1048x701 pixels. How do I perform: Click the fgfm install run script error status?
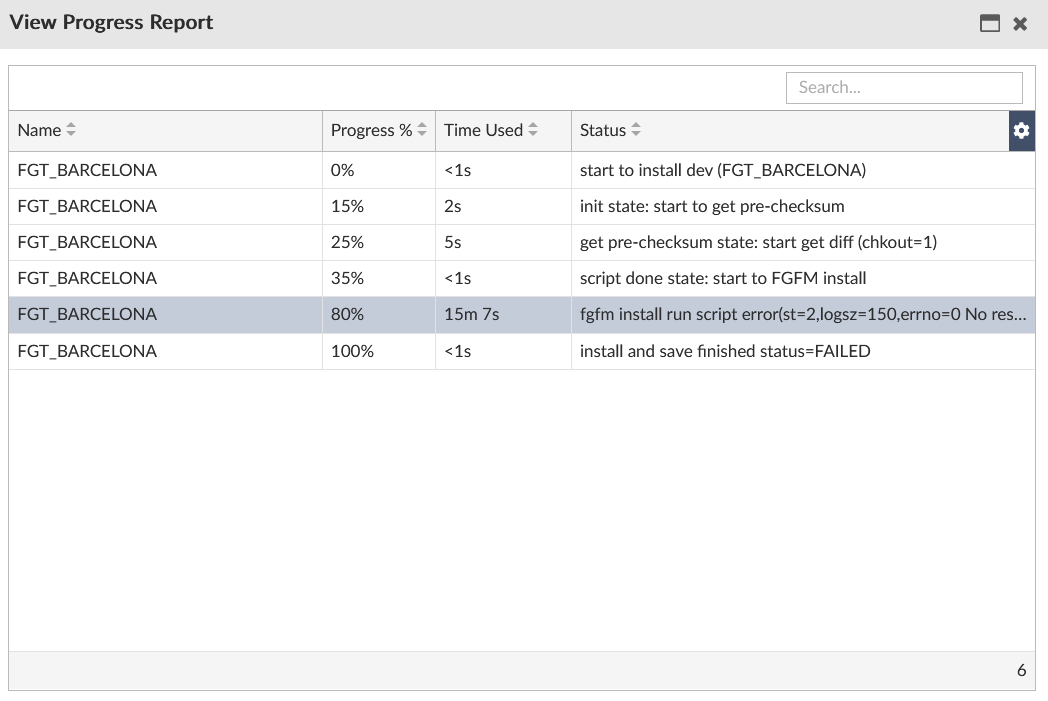pyautogui.click(x=802, y=314)
